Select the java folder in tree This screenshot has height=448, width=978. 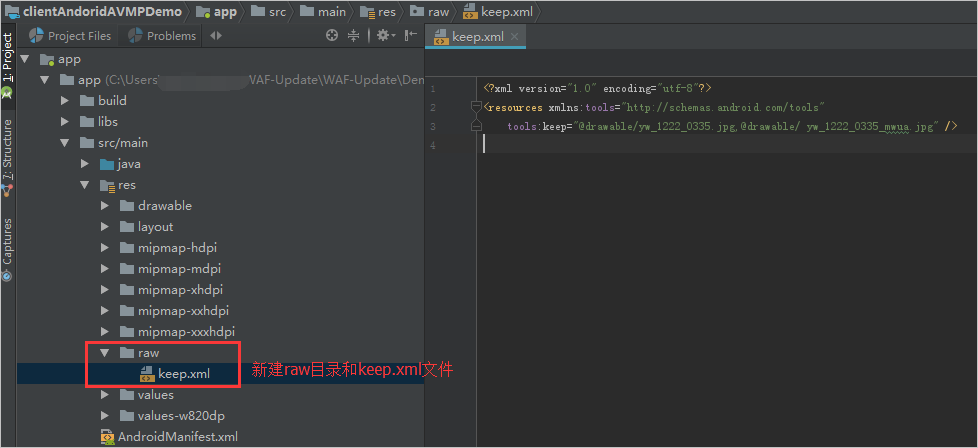120,164
